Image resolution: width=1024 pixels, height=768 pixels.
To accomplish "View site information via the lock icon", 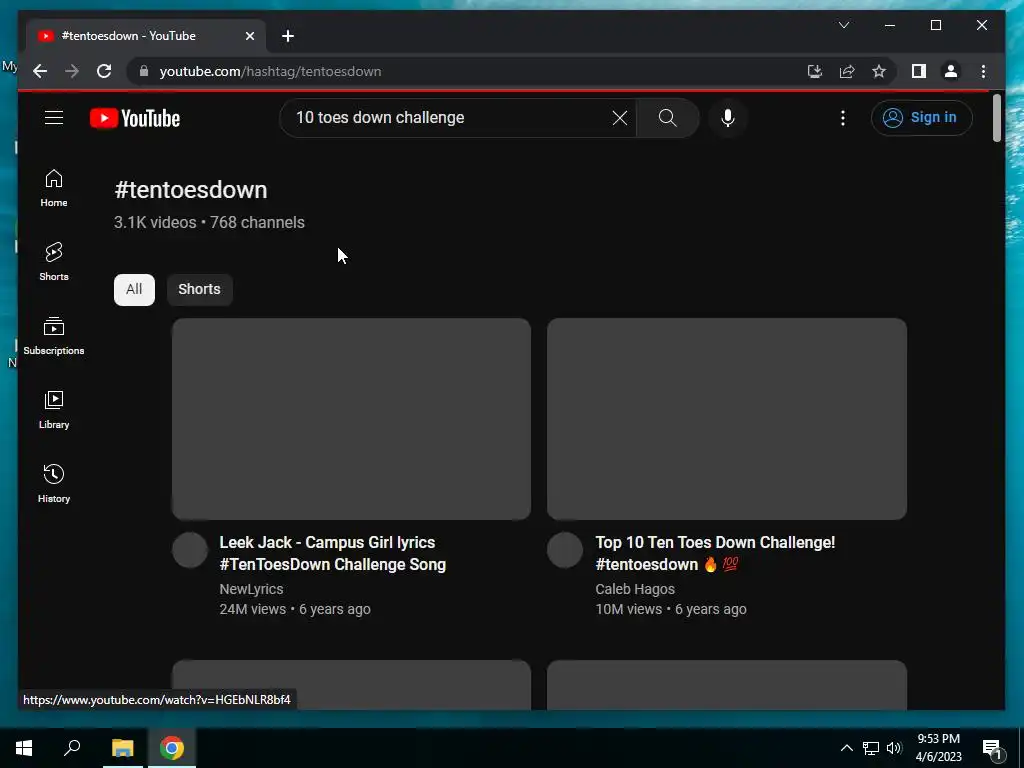I will tap(144, 71).
